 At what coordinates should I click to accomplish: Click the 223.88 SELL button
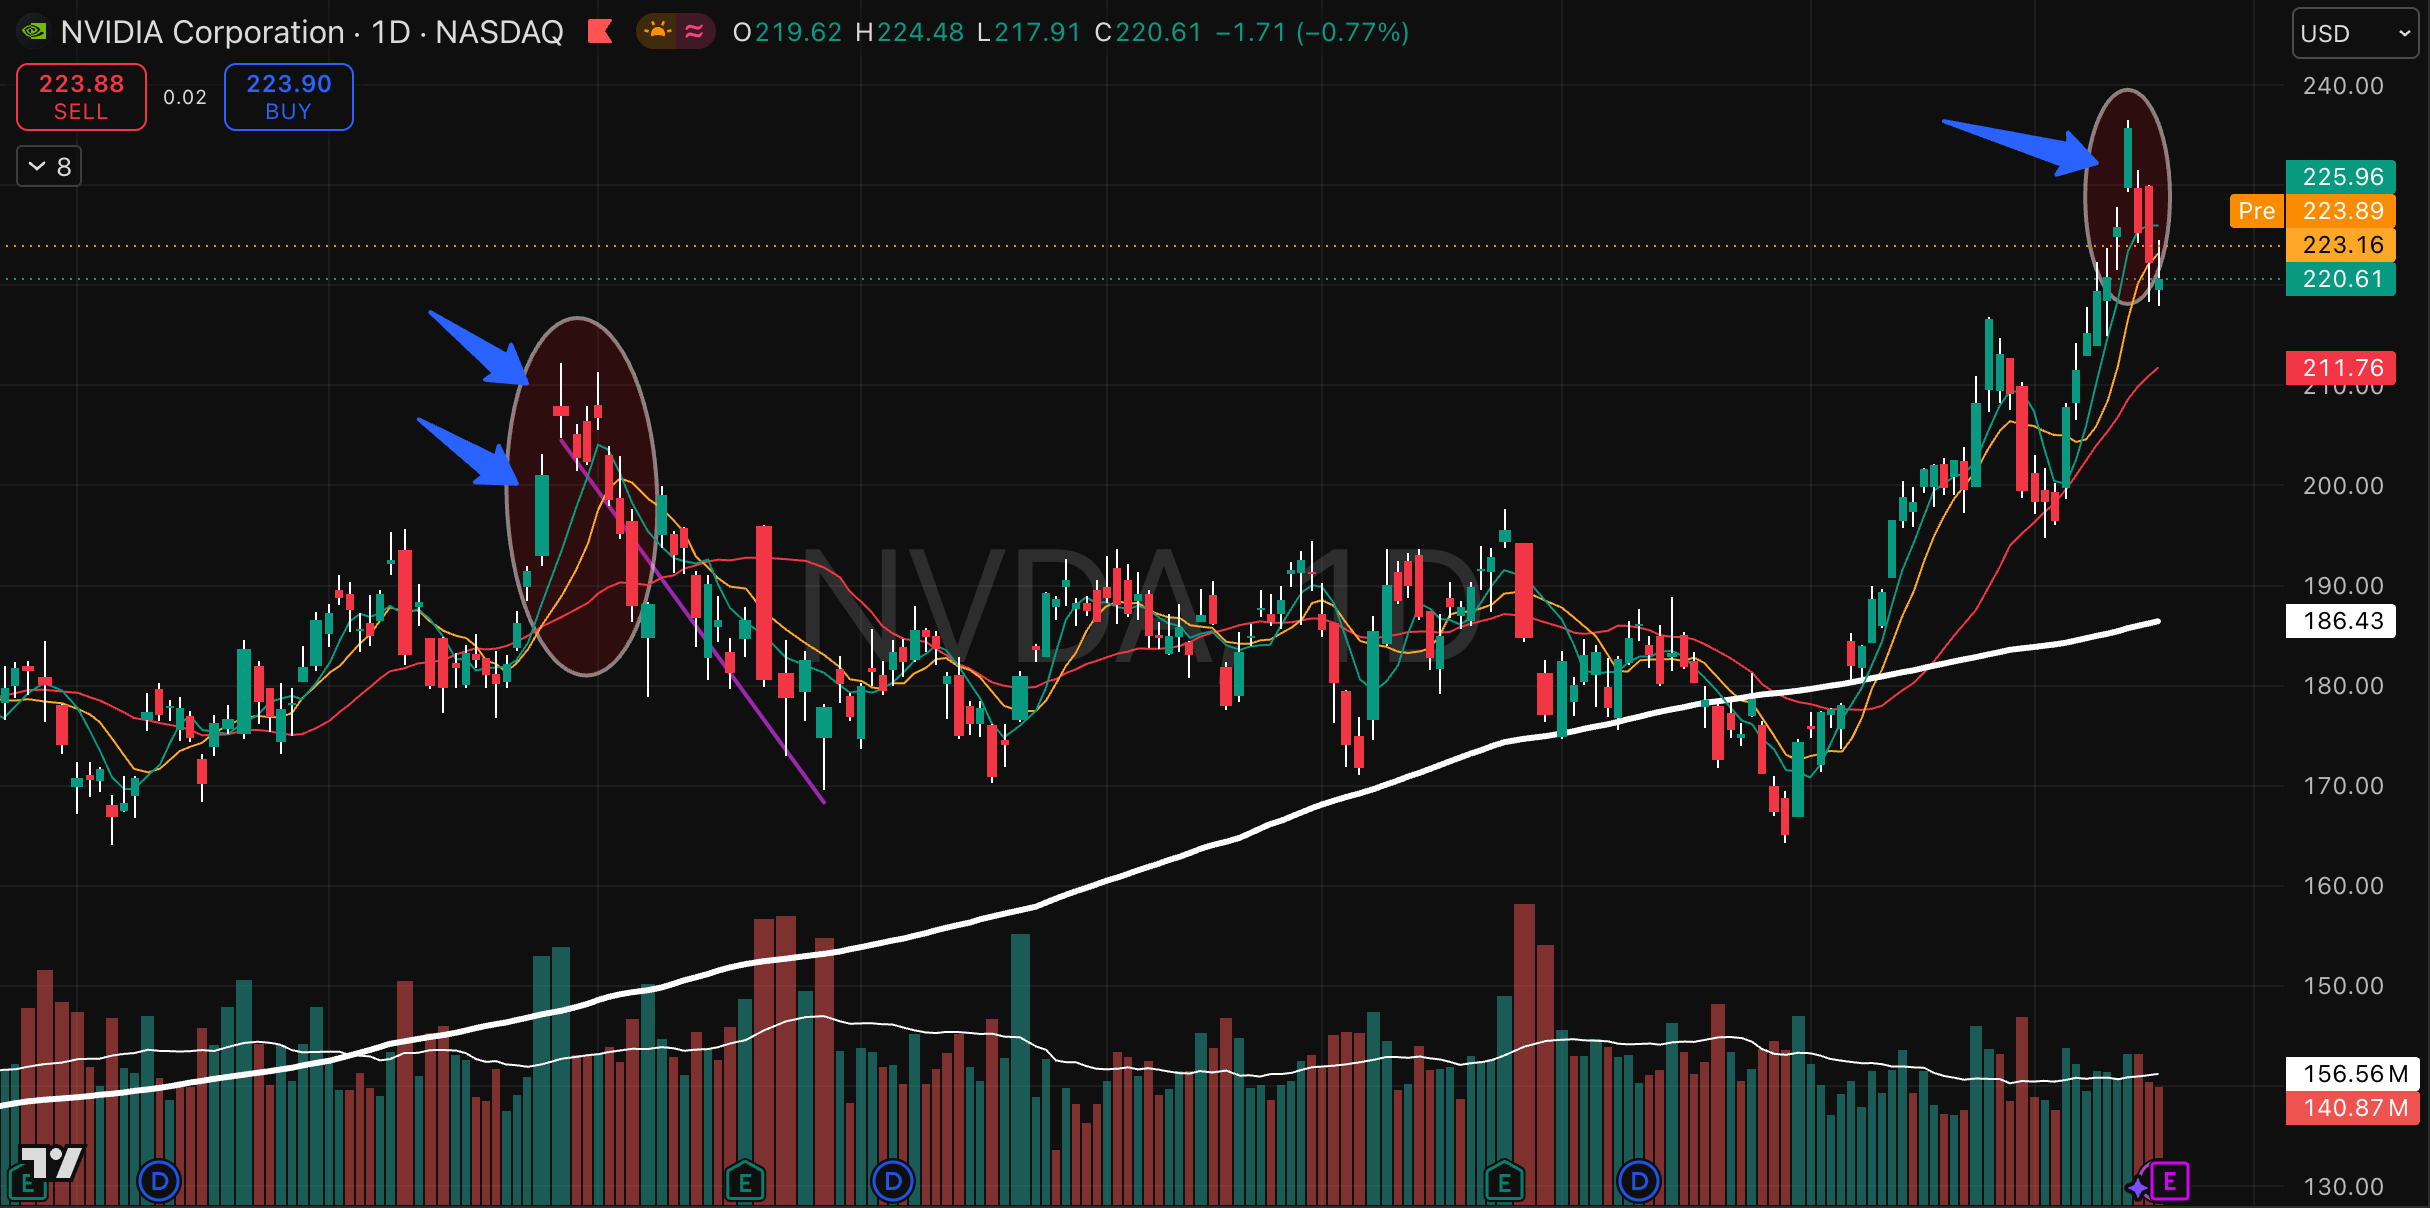click(x=82, y=97)
